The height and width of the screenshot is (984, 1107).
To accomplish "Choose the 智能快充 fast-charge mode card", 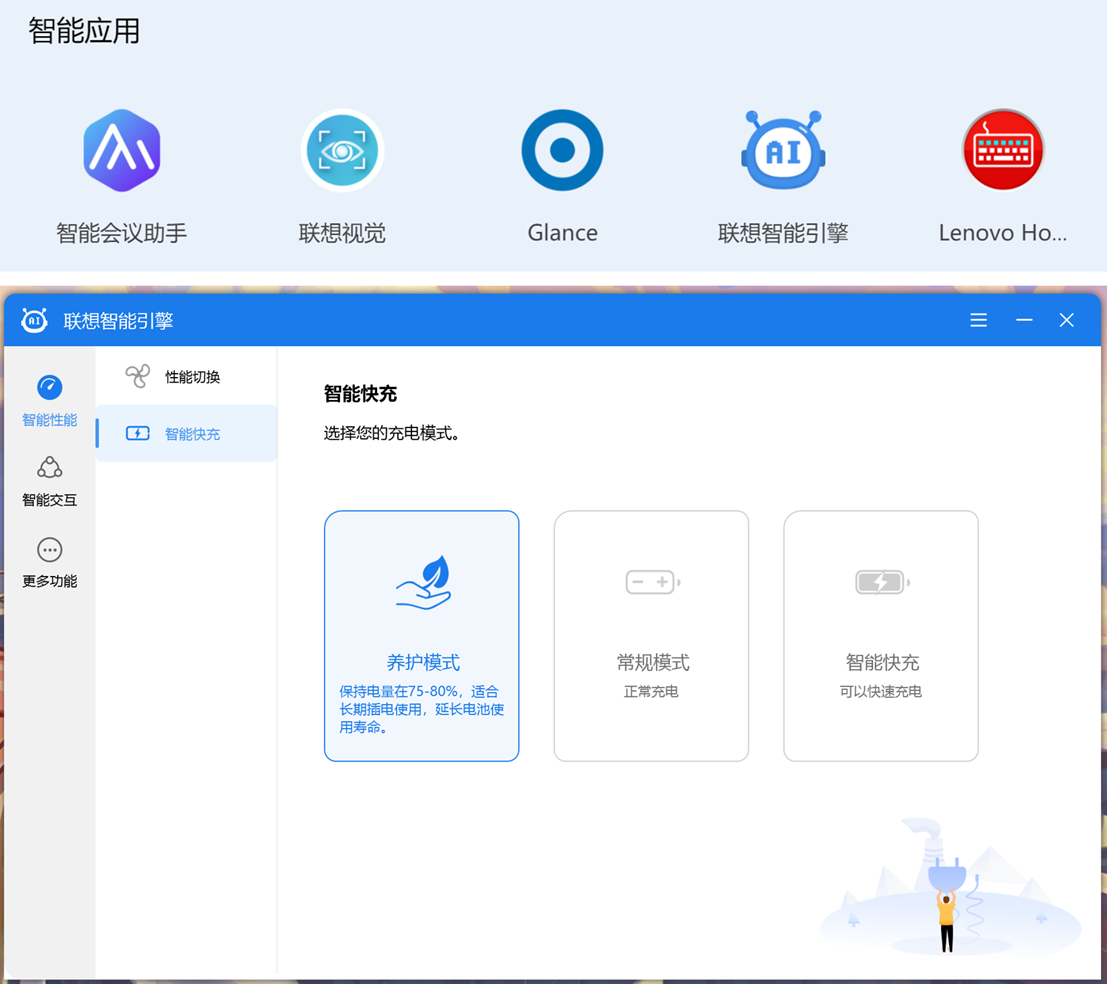I will 881,636.
